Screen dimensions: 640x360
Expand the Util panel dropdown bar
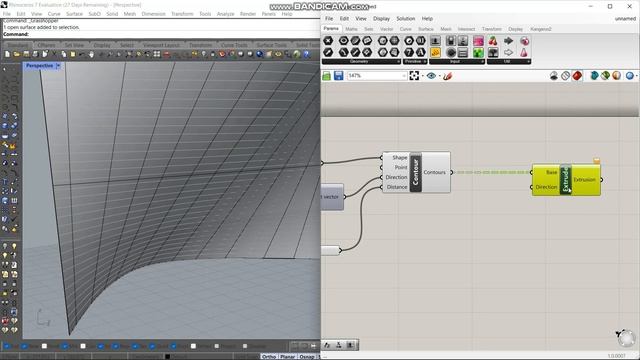tap(509, 61)
